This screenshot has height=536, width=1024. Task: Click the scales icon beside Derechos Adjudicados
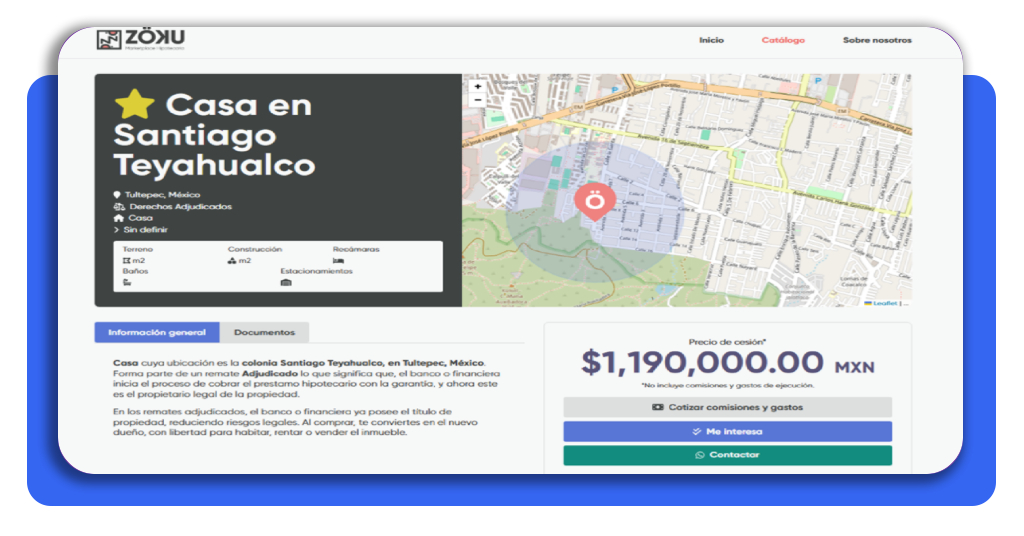pyautogui.click(x=119, y=206)
